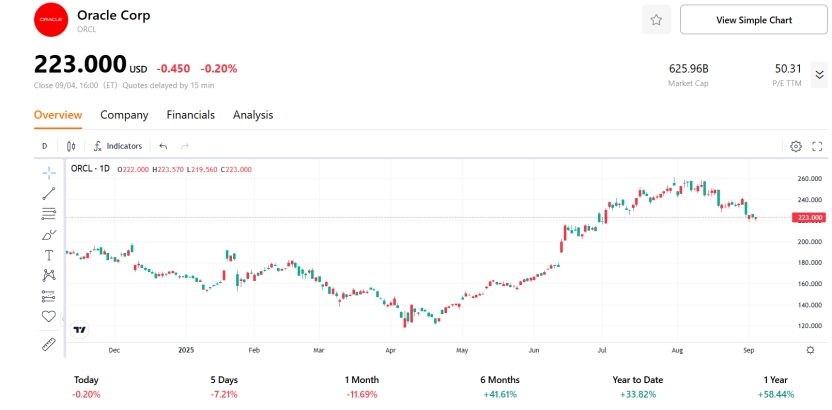Open candlestick chart style dropdown
832x410 pixels.
point(71,146)
